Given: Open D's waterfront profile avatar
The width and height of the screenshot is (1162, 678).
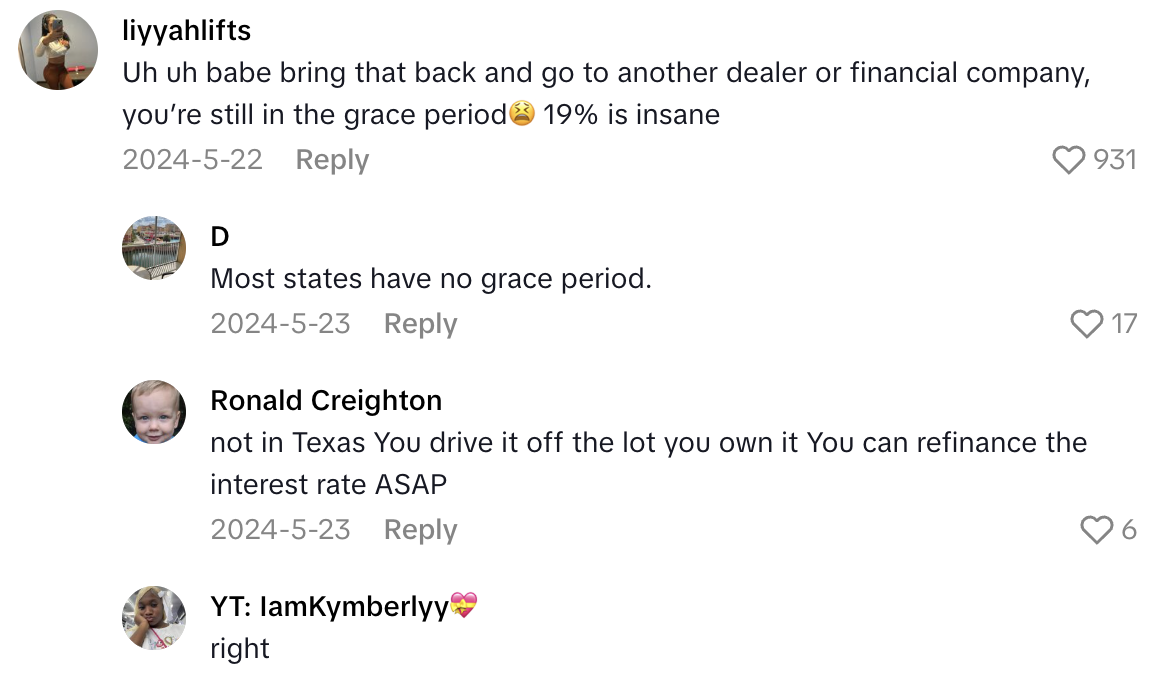Looking at the screenshot, I should [x=154, y=247].
